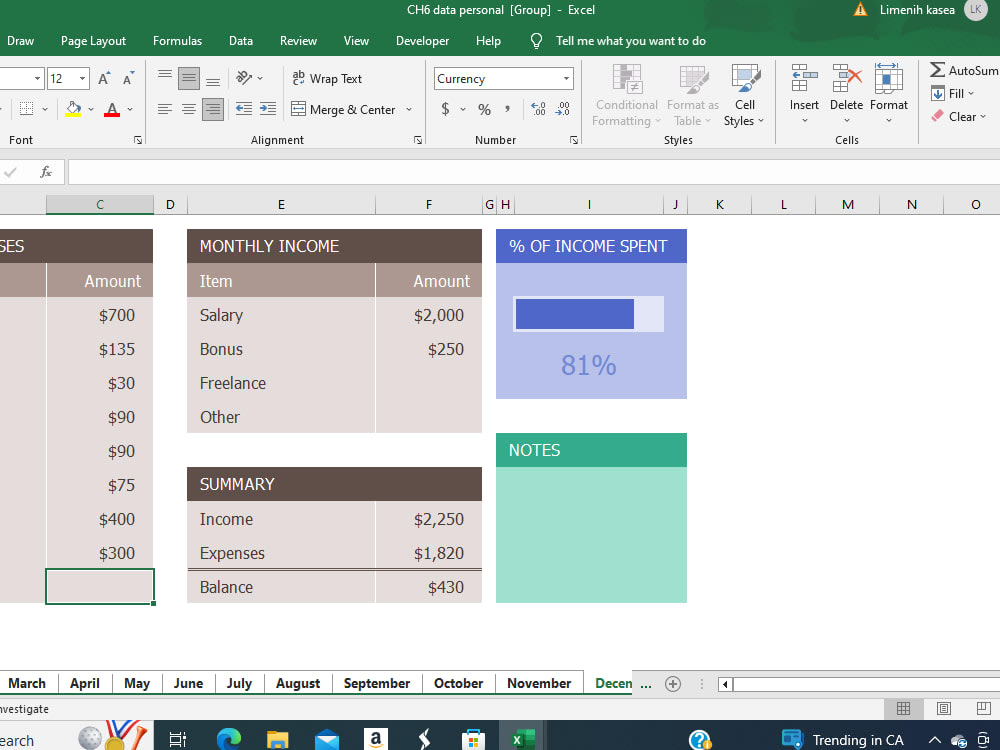
Task: Open Page Layout ribbon tab
Action: point(93,41)
